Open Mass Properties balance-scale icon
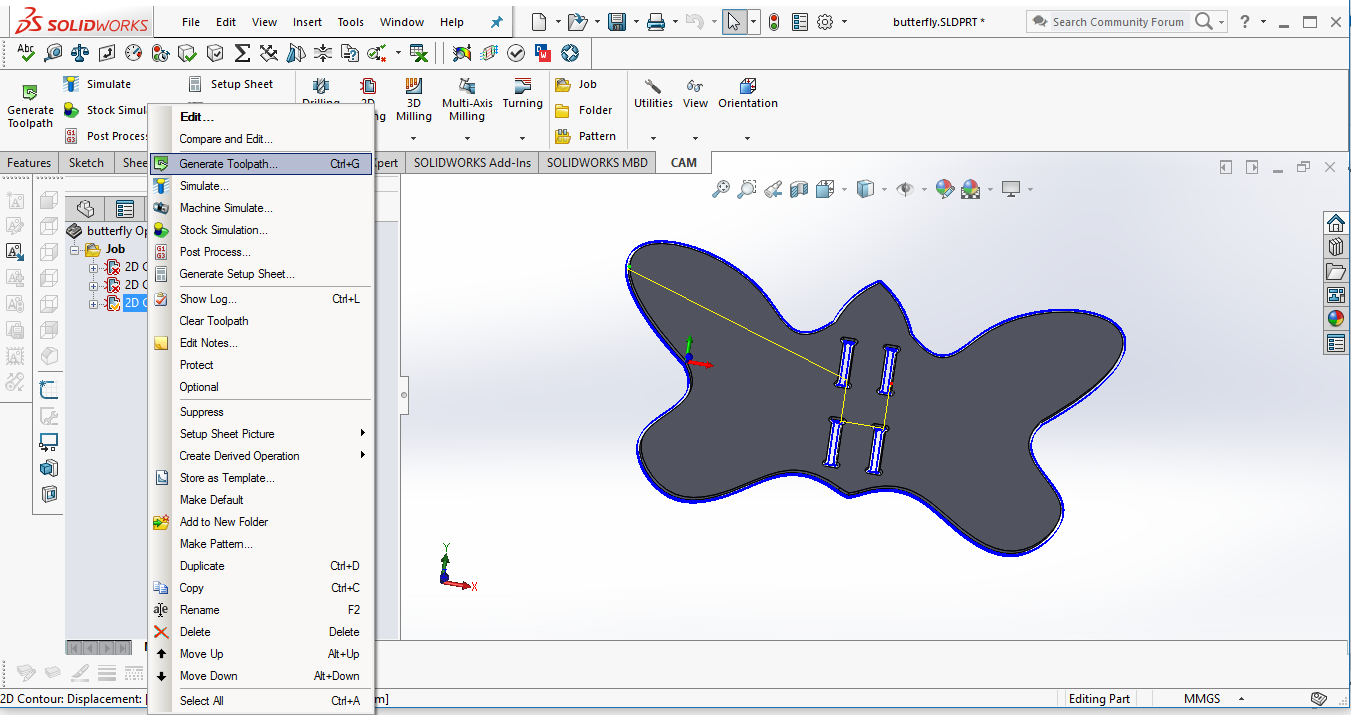Image resolution: width=1351 pixels, height=715 pixels. pos(80,52)
